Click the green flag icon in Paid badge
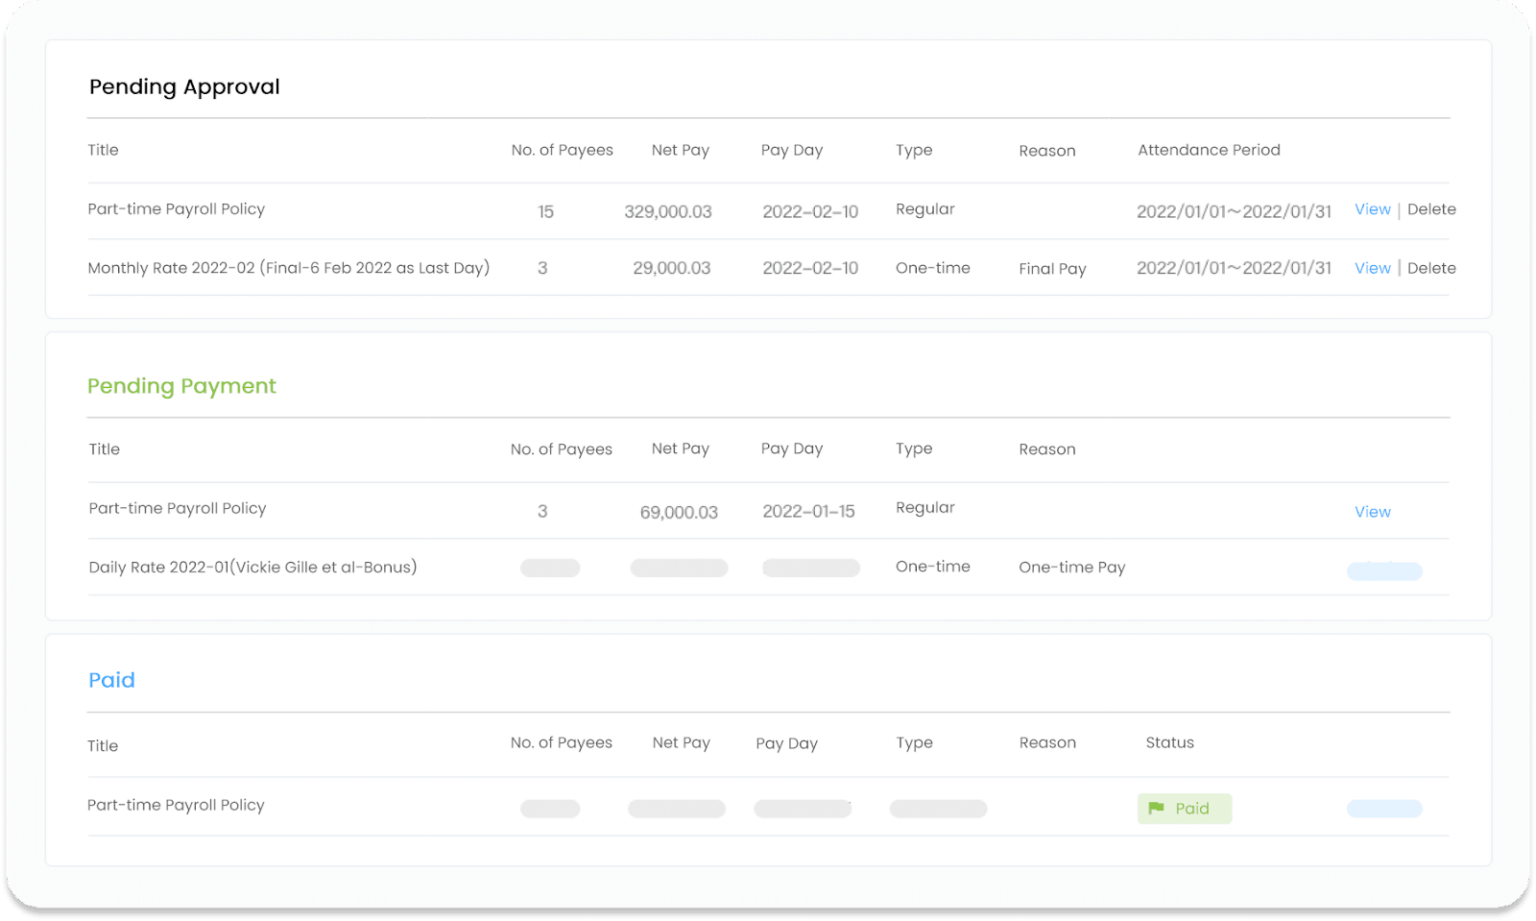 tap(1156, 808)
